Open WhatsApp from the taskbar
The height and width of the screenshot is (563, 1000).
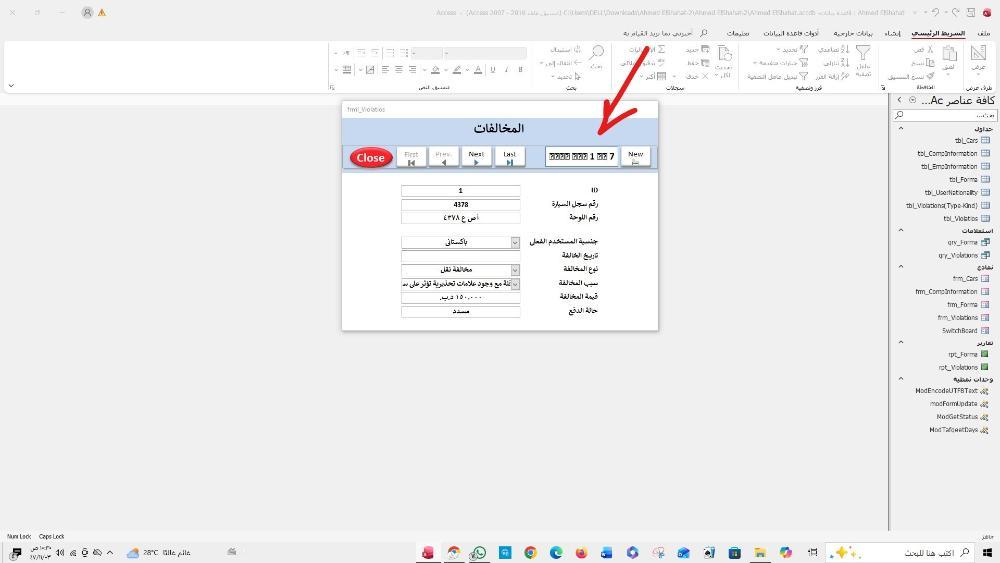pos(479,552)
